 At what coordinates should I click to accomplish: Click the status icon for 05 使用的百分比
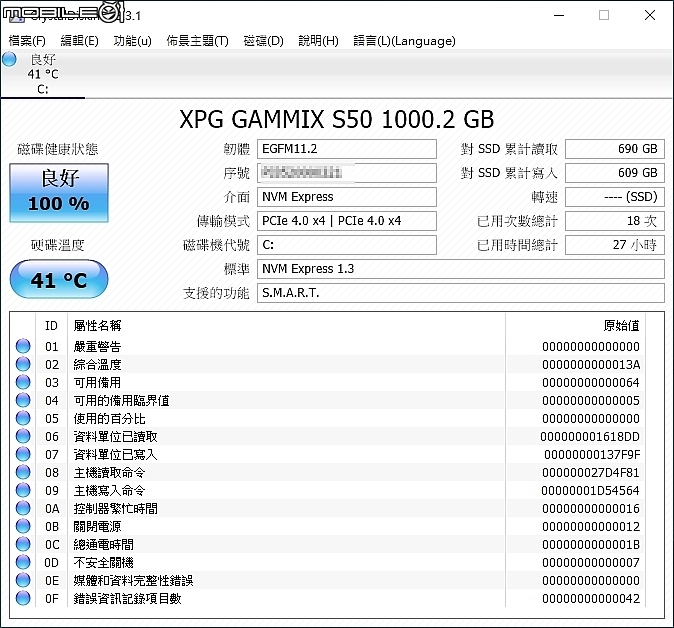(x=23, y=418)
